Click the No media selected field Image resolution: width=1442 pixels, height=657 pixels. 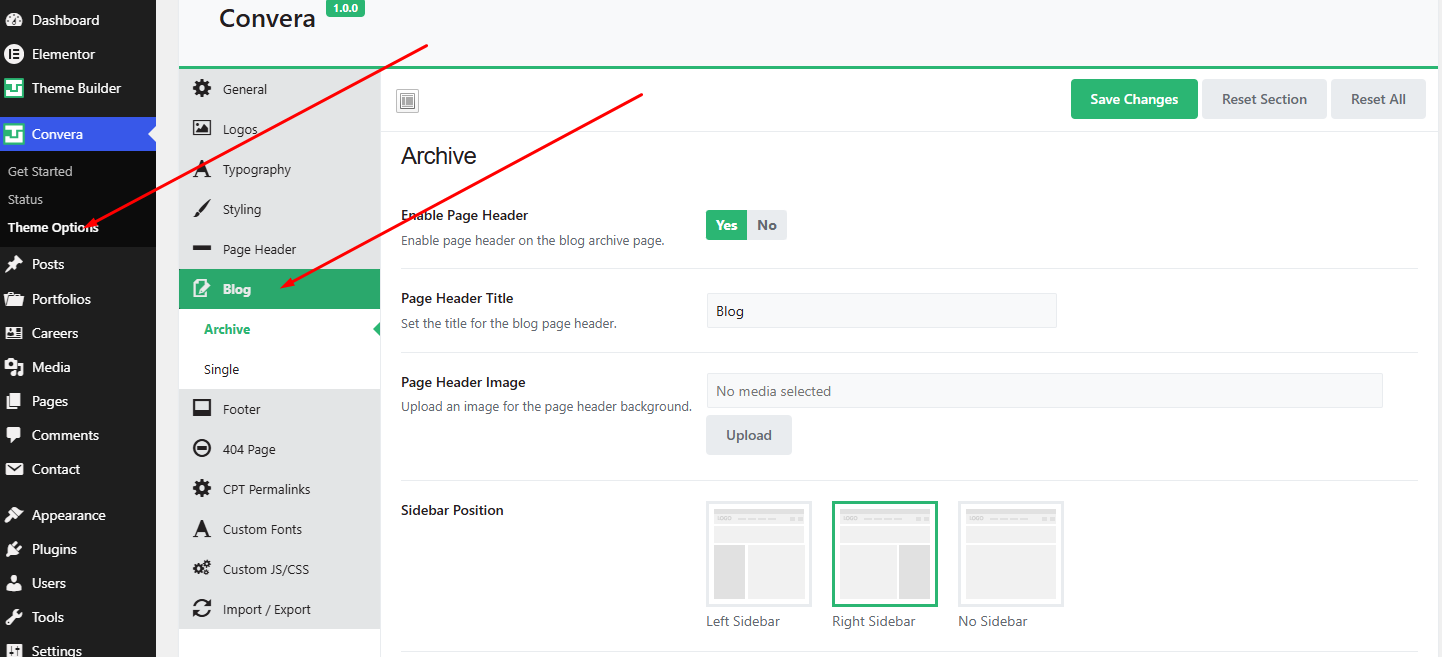[1044, 391]
